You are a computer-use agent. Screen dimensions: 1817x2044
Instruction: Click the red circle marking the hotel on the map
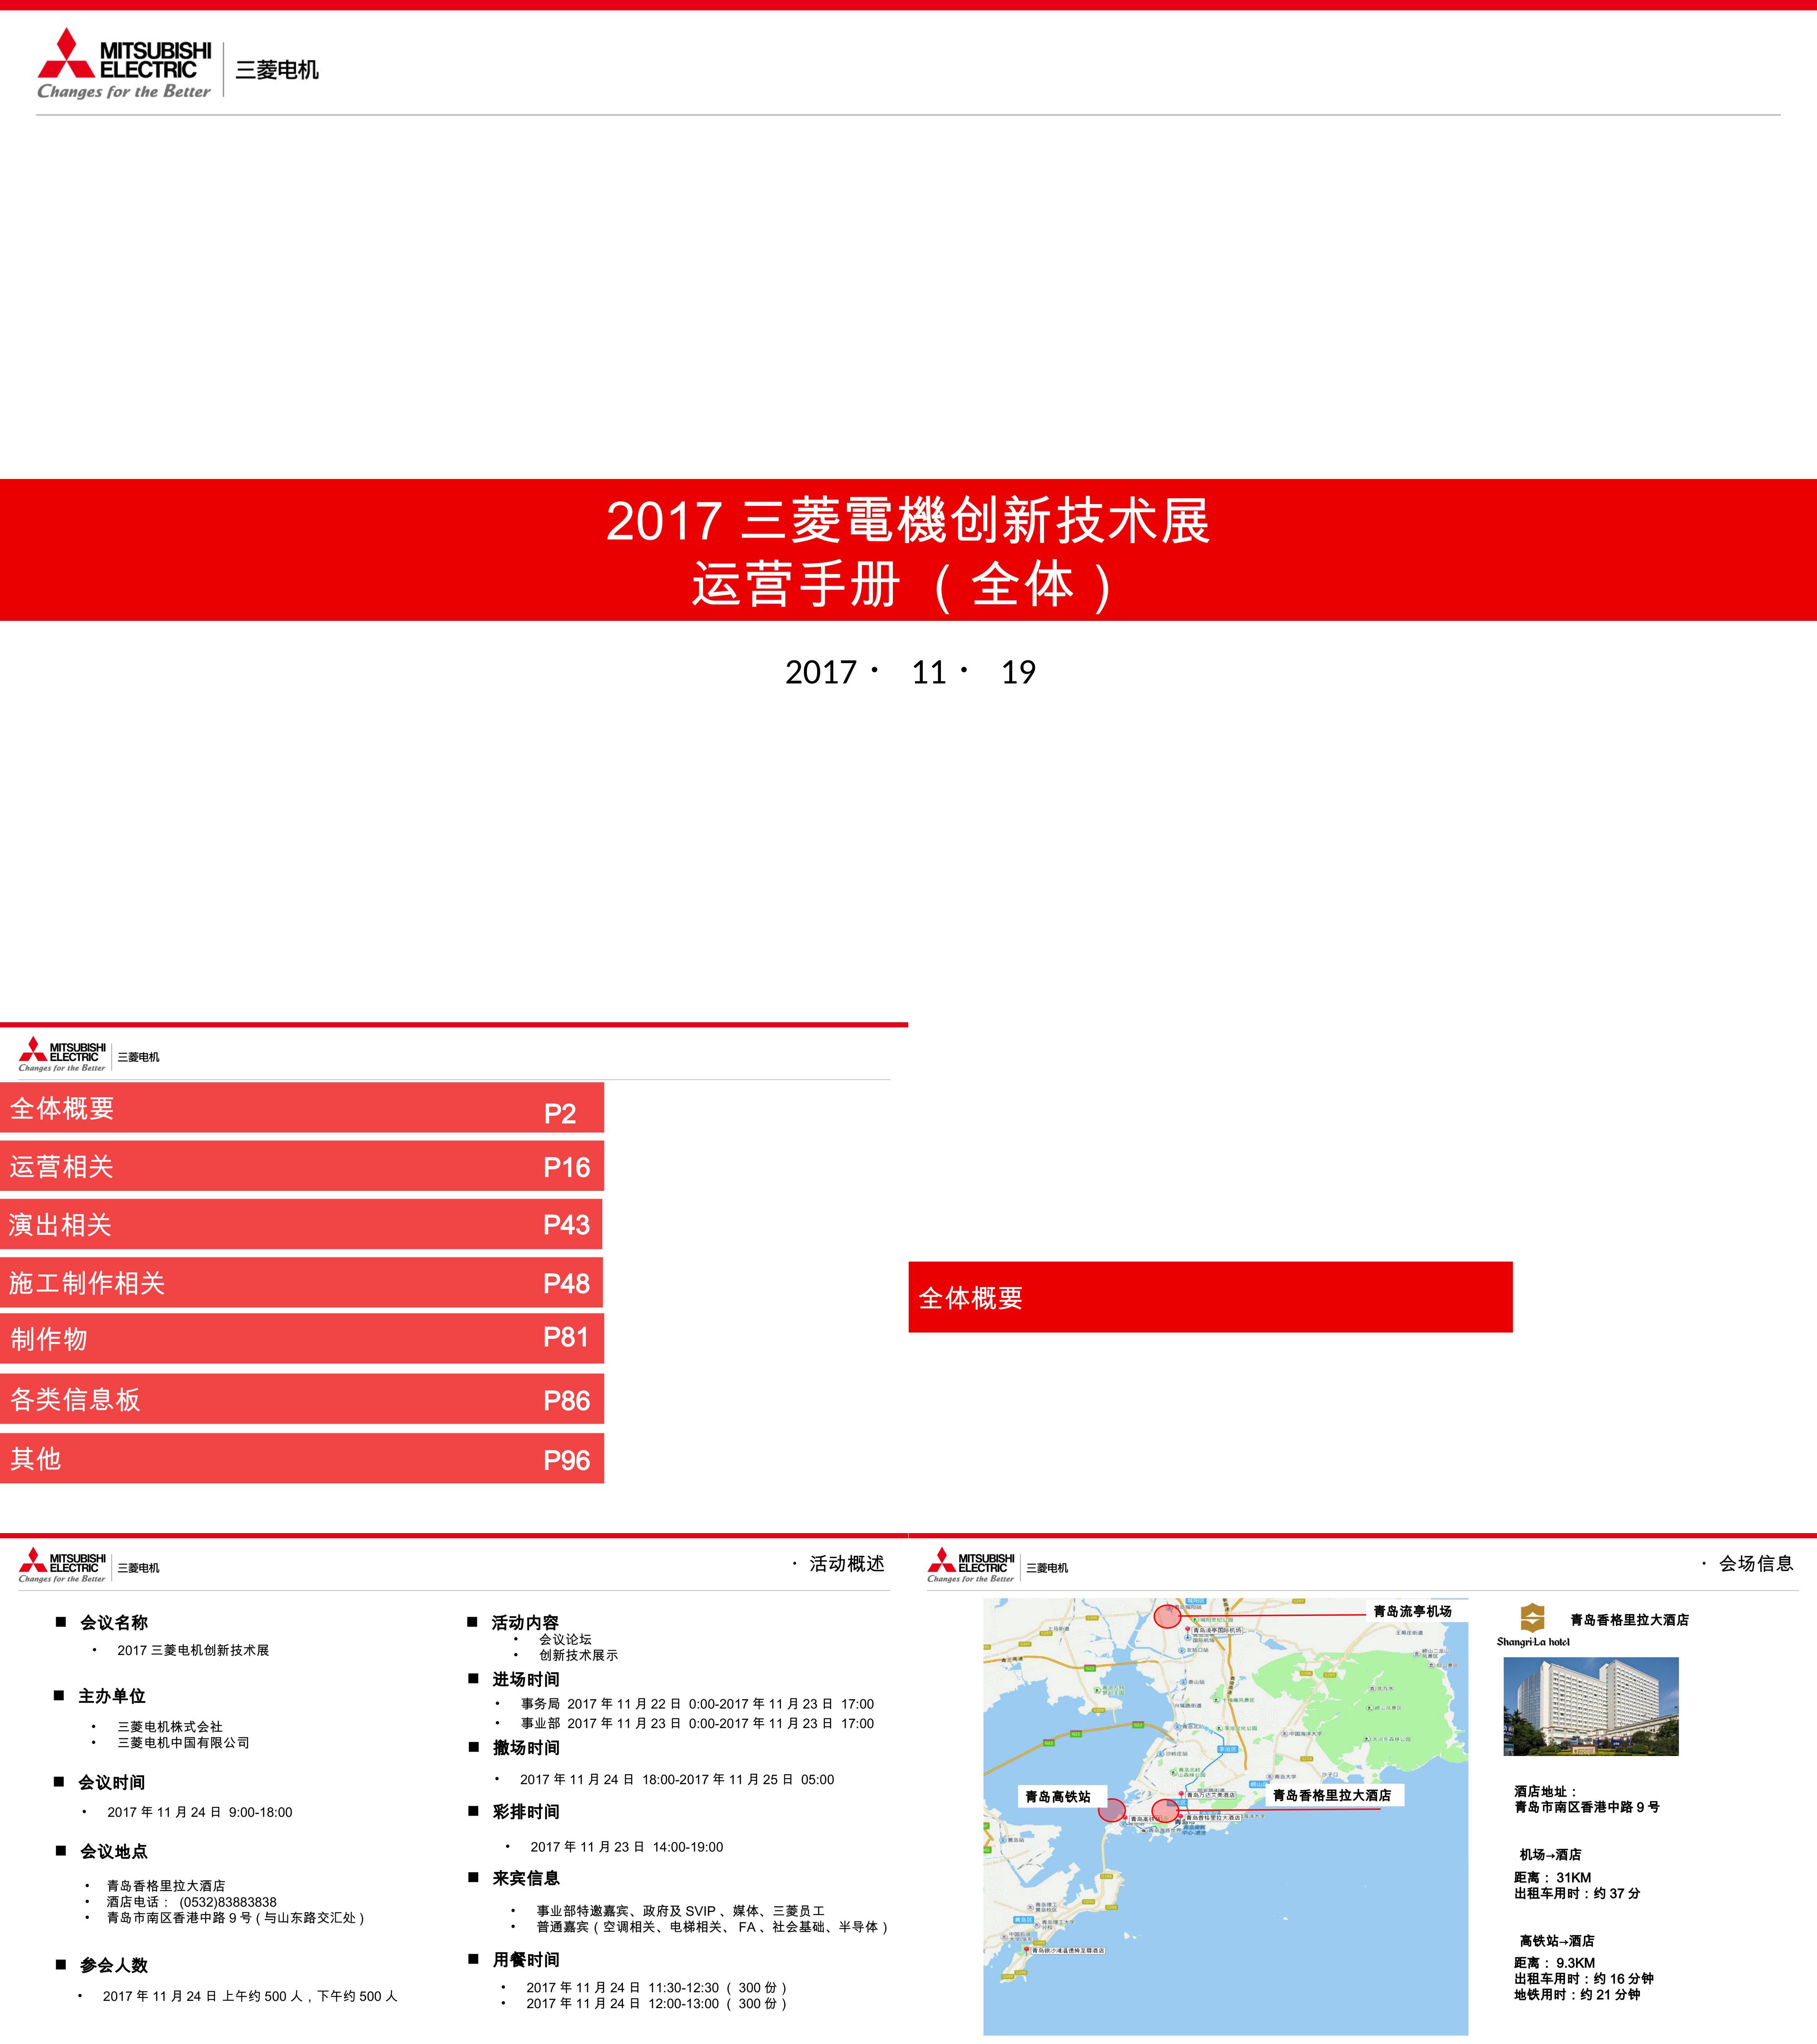click(1165, 1810)
